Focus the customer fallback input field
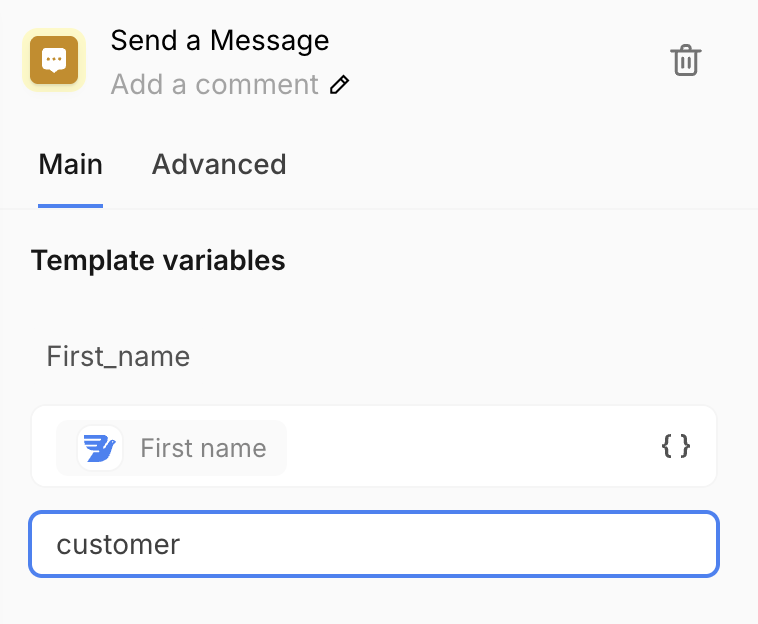 coord(374,544)
